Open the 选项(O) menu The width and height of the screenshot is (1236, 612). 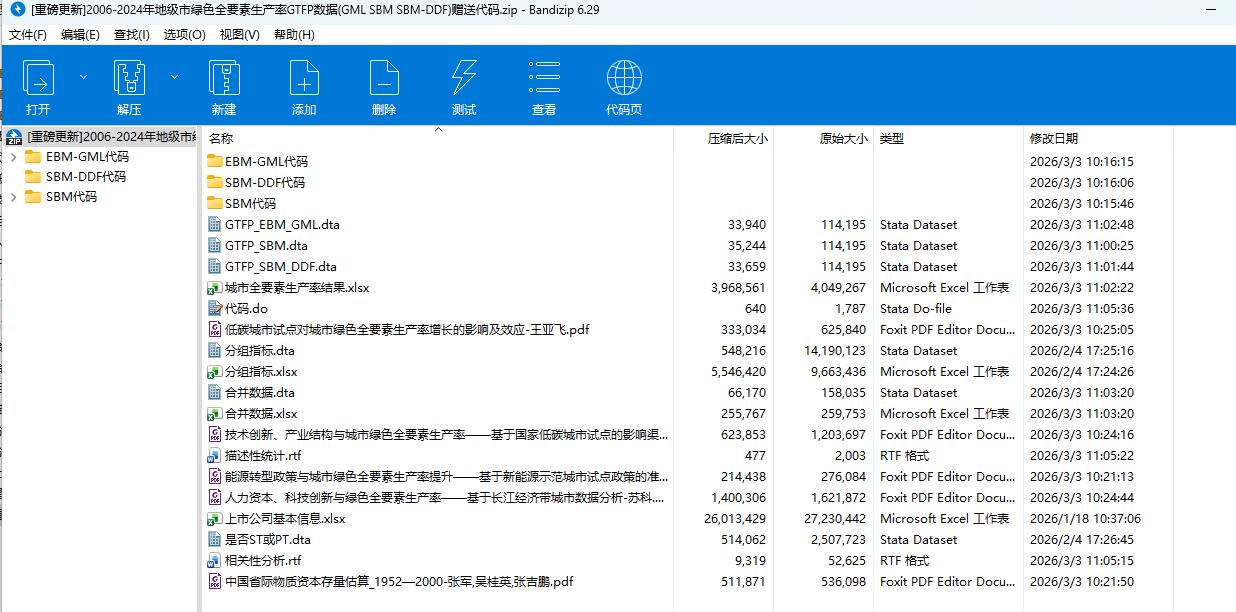184,34
